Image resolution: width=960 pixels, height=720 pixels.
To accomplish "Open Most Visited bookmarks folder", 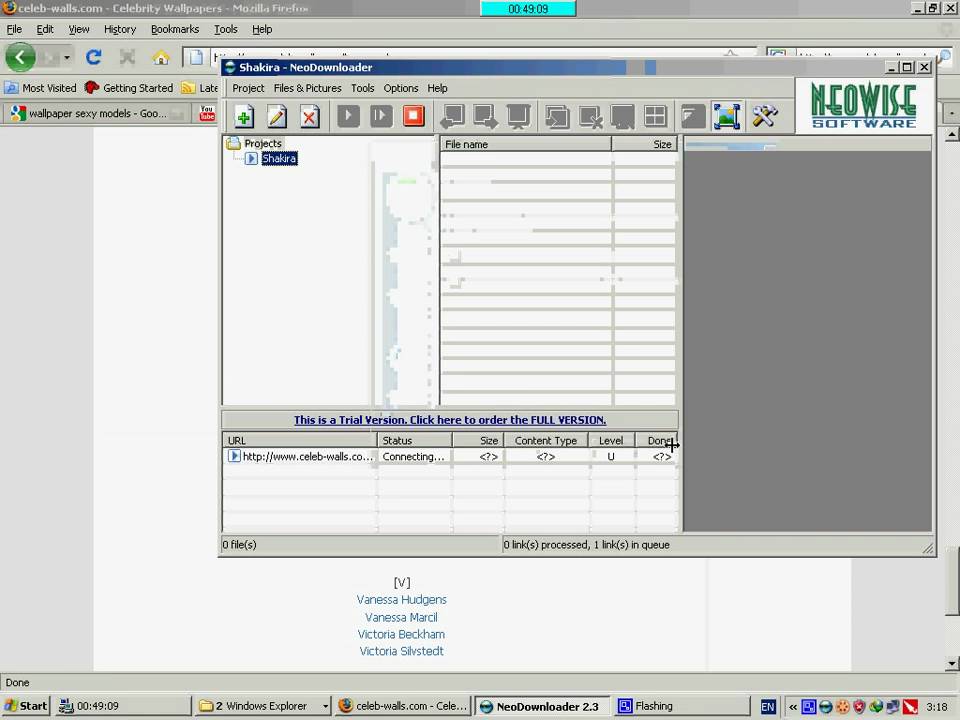I will click(x=40, y=88).
